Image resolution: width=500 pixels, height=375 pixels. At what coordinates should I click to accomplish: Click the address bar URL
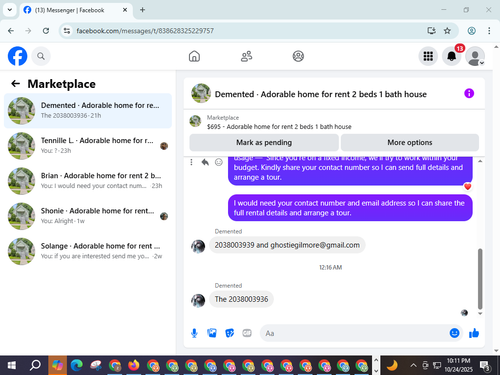click(x=145, y=31)
